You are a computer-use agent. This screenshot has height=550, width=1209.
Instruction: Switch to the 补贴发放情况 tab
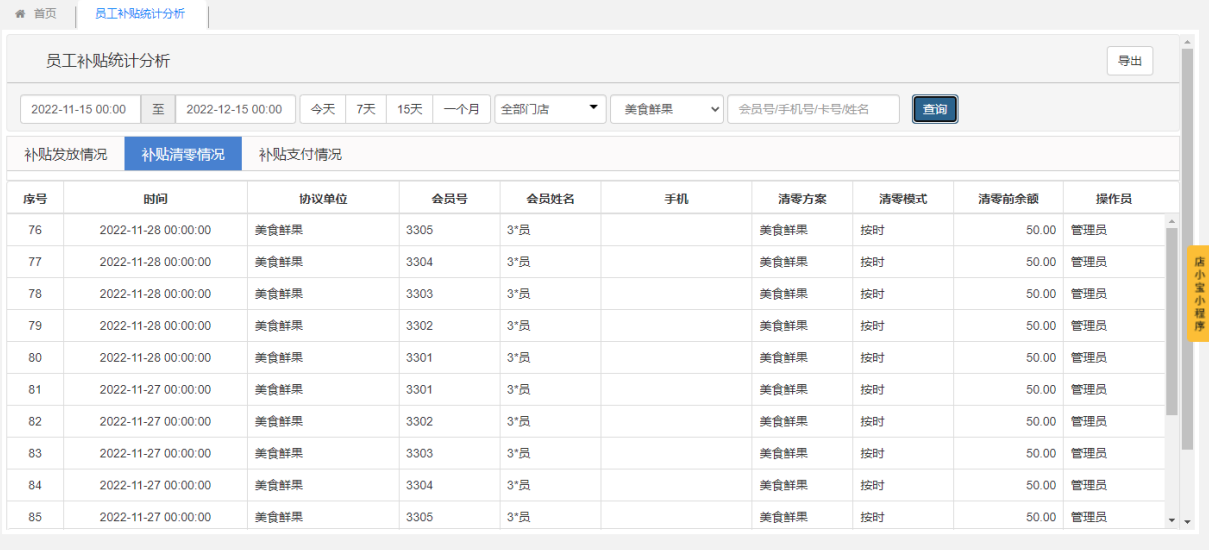(66, 154)
